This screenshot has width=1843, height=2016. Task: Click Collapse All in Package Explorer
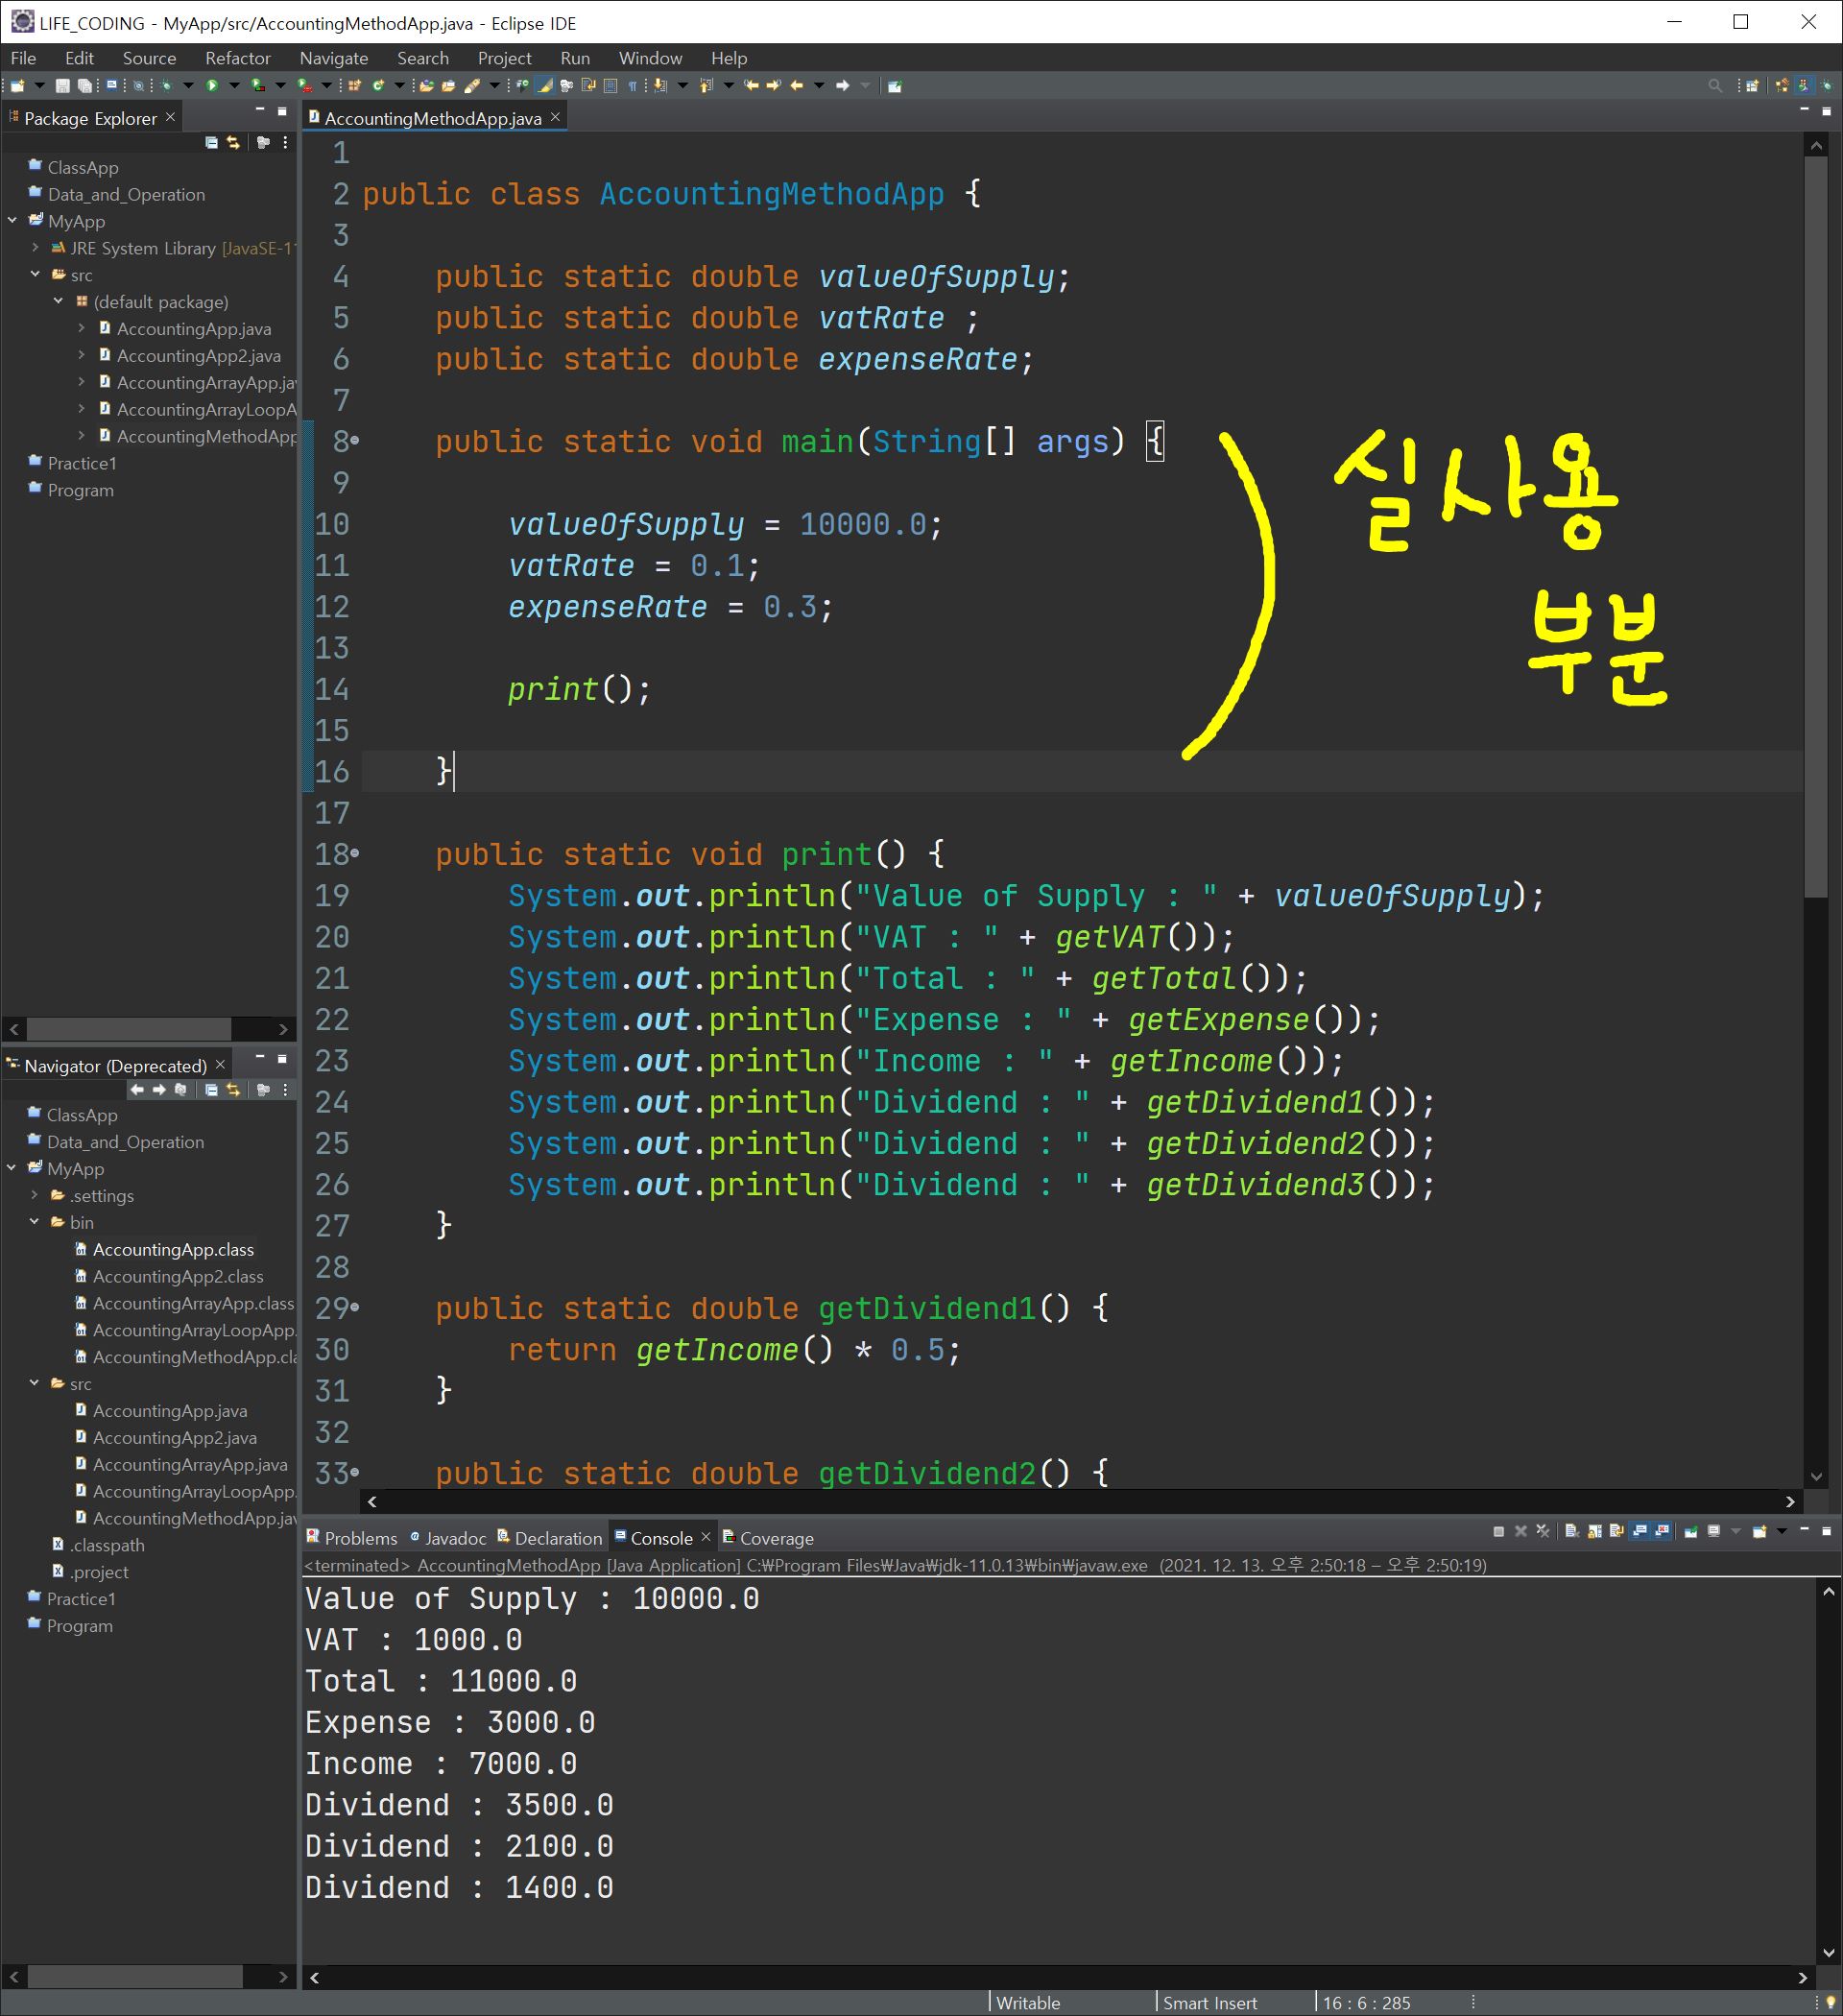(211, 143)
